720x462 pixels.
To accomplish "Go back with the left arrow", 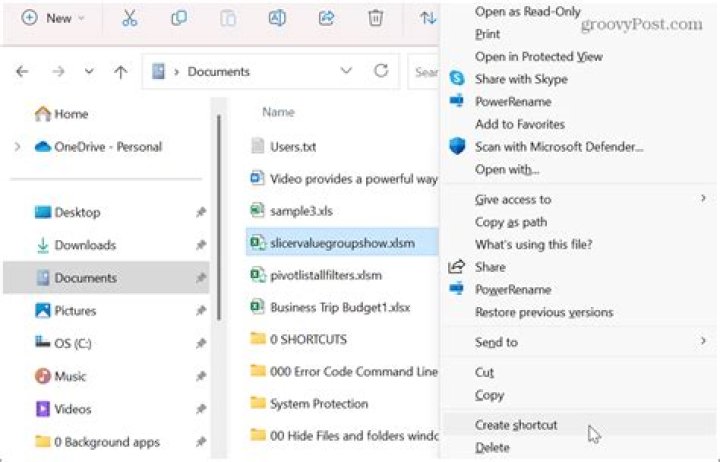I will coord(22,72).
